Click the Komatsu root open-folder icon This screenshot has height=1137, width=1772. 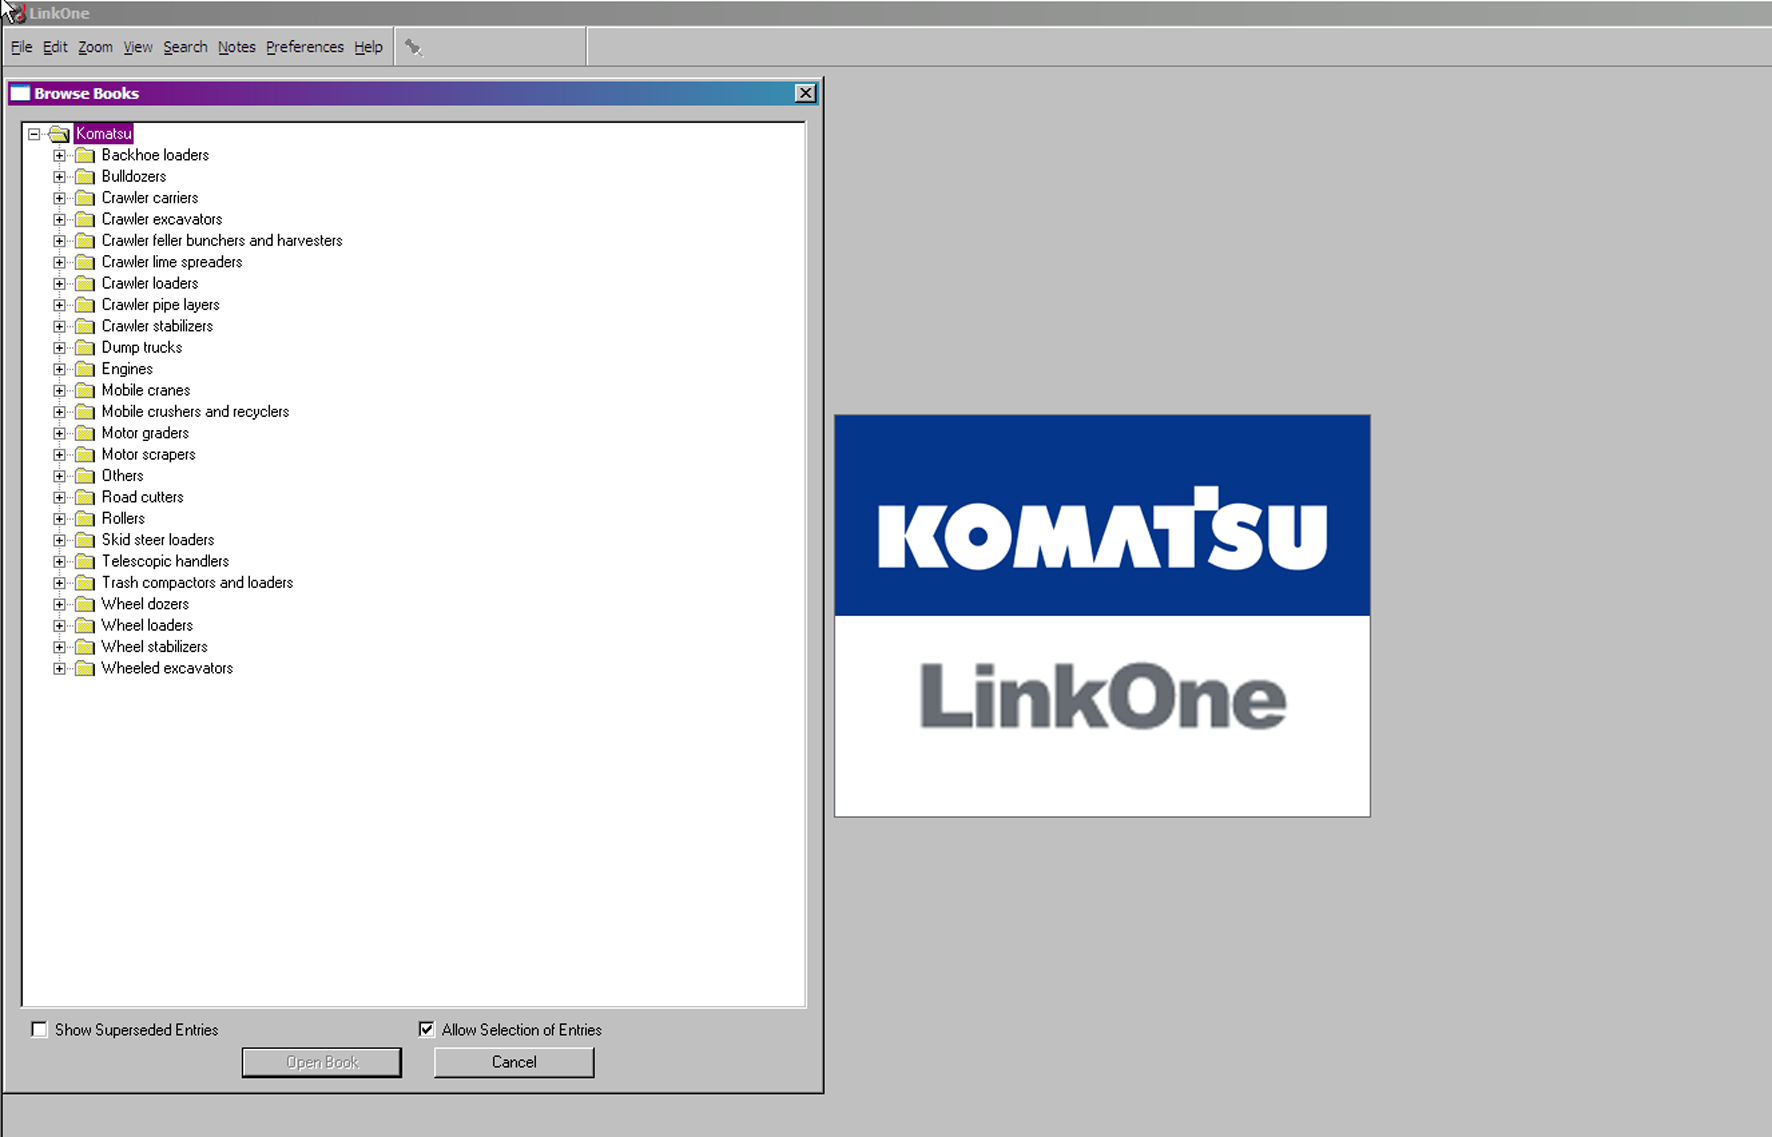click(60, 134)
